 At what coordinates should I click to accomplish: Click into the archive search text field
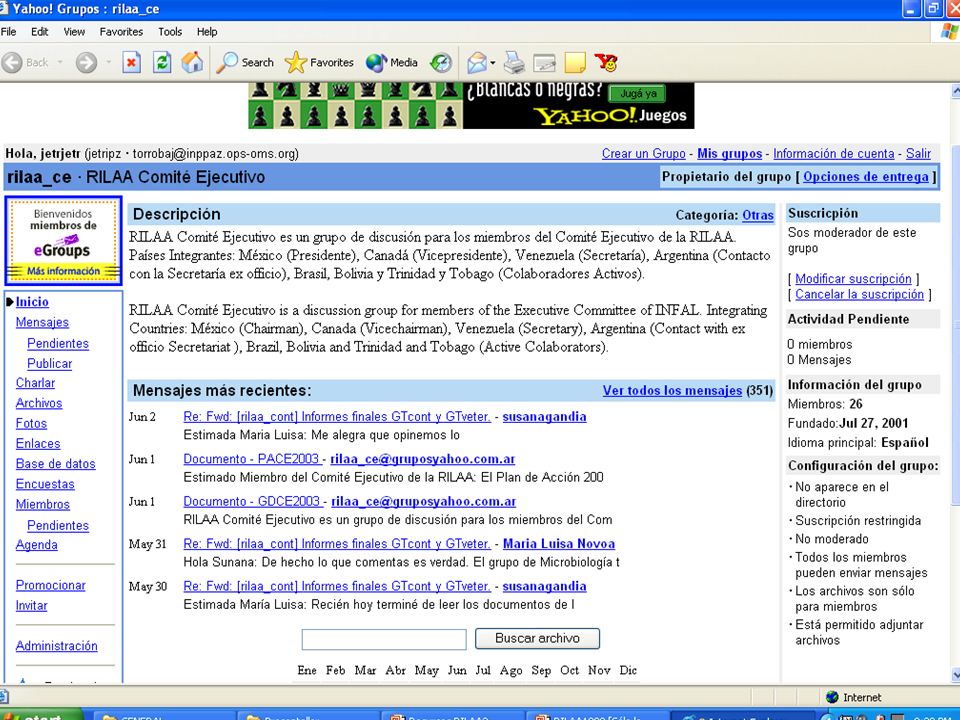(x=384, y=639)
